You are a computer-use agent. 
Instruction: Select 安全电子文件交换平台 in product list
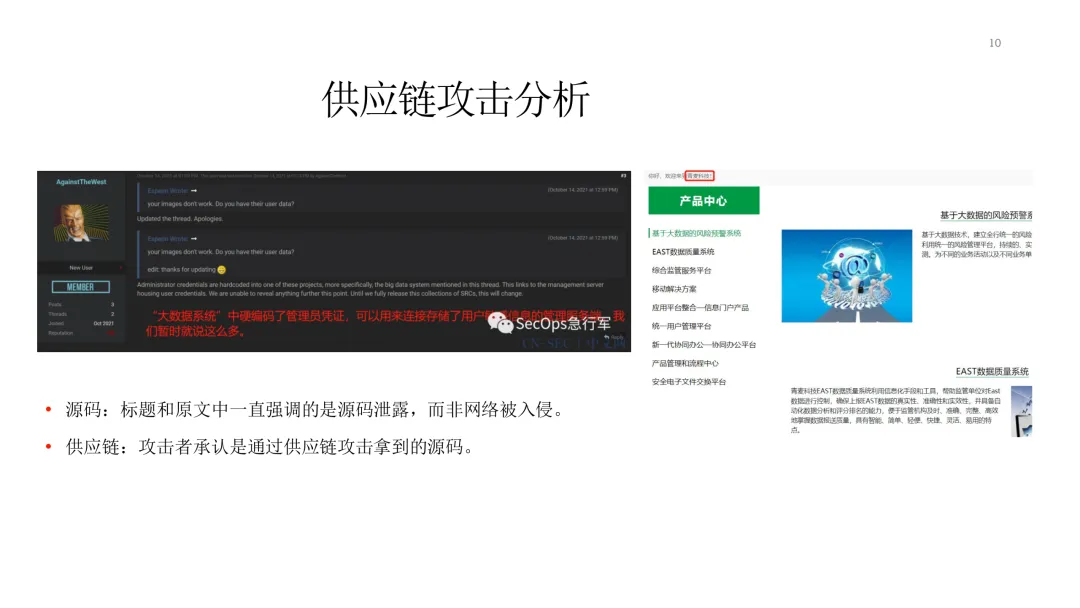click(x=689, y=382)
